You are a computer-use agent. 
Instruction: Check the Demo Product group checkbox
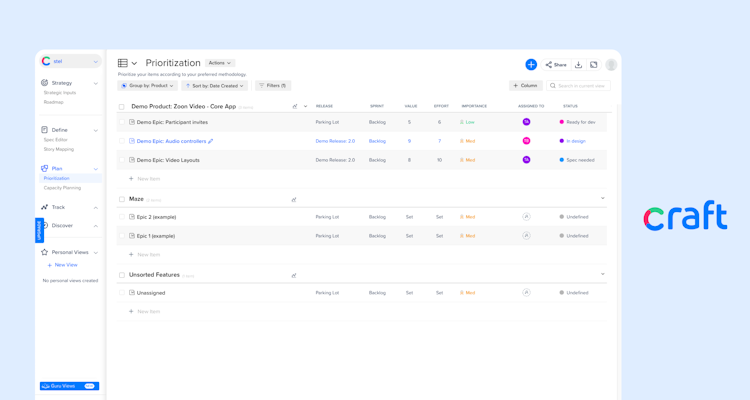click(121, 107)
